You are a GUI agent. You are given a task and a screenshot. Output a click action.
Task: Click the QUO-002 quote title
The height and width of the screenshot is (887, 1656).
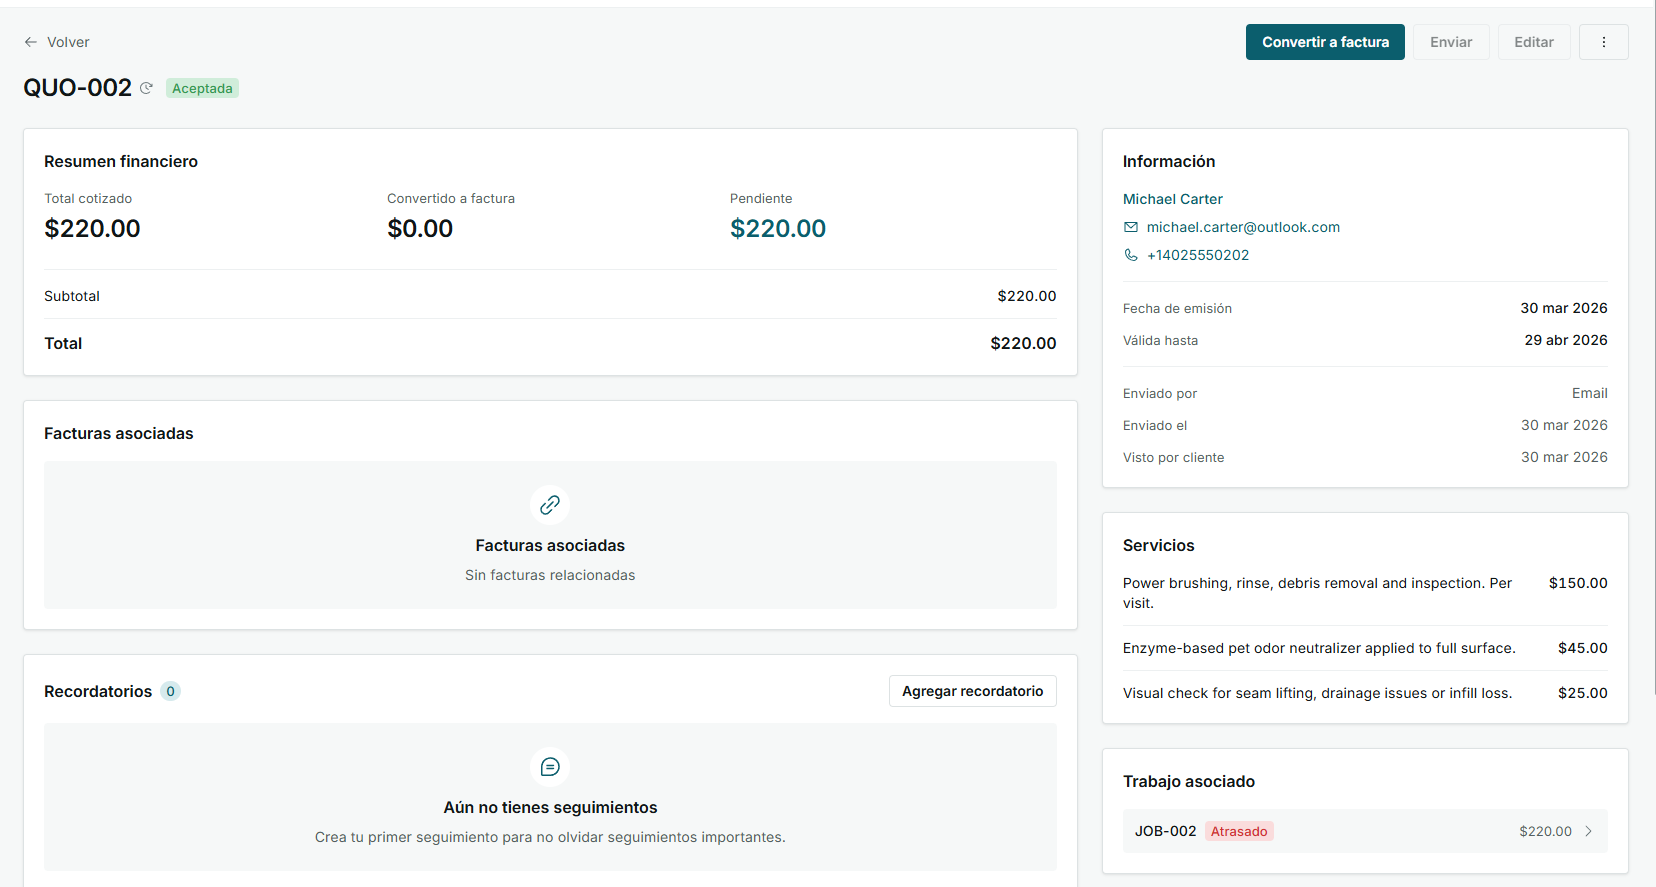78,88
